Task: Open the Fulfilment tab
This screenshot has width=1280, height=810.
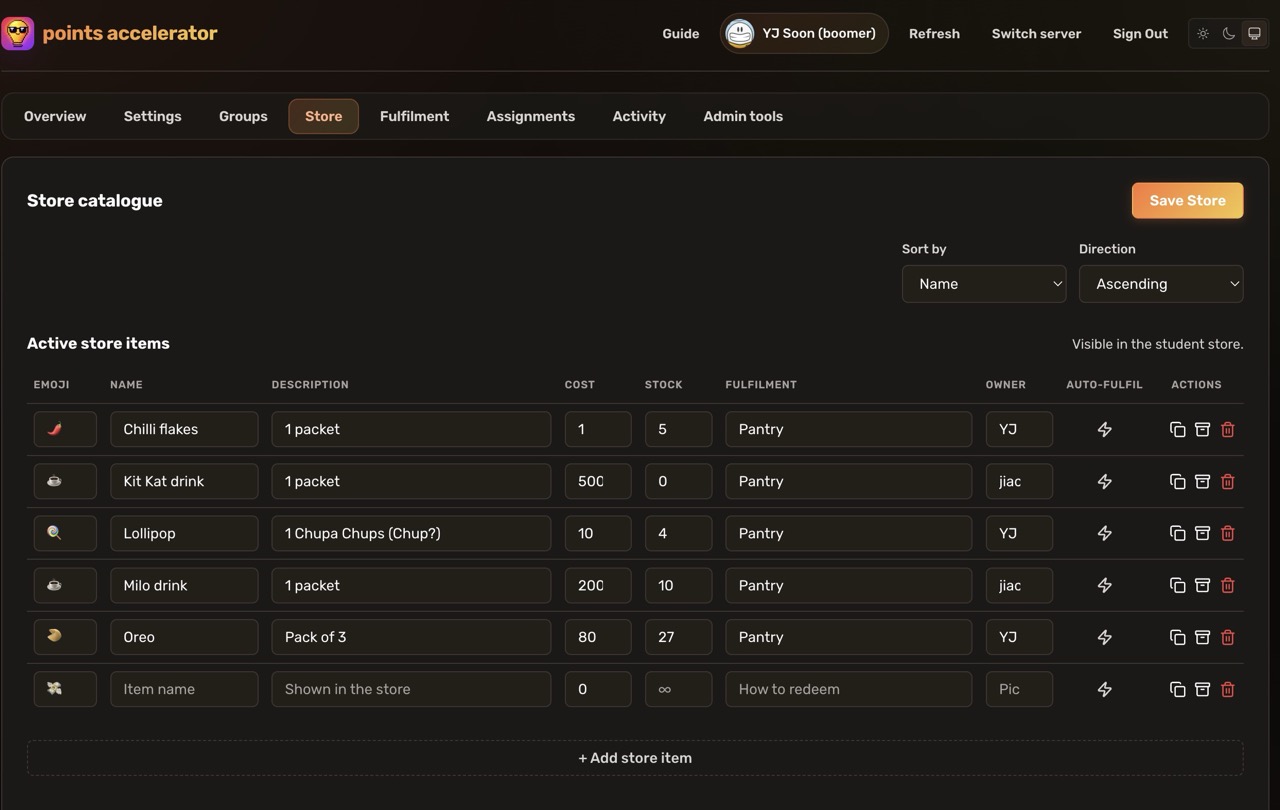Action: (414, 116)
